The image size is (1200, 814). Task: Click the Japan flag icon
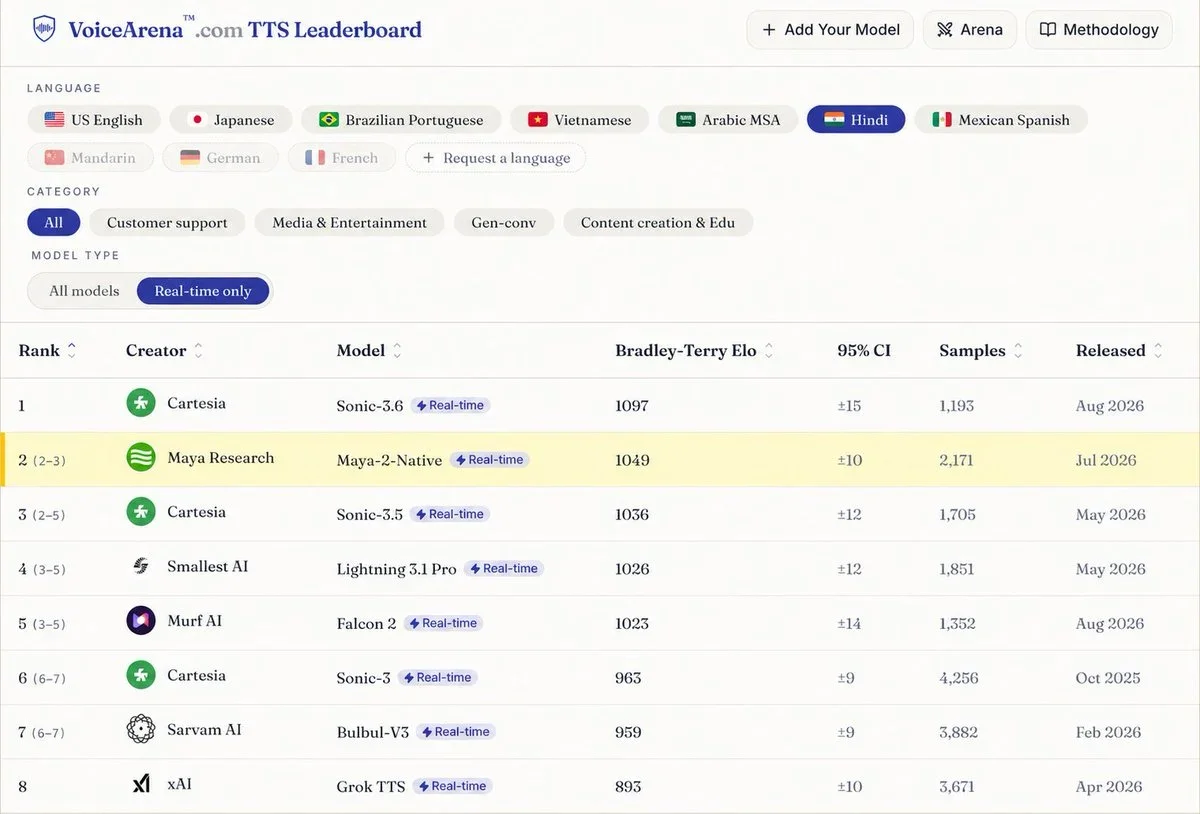coord(197,120)
